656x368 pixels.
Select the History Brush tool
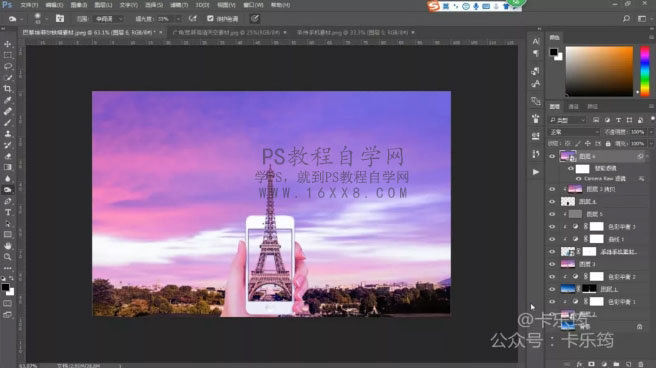click(x=8, y=145)
